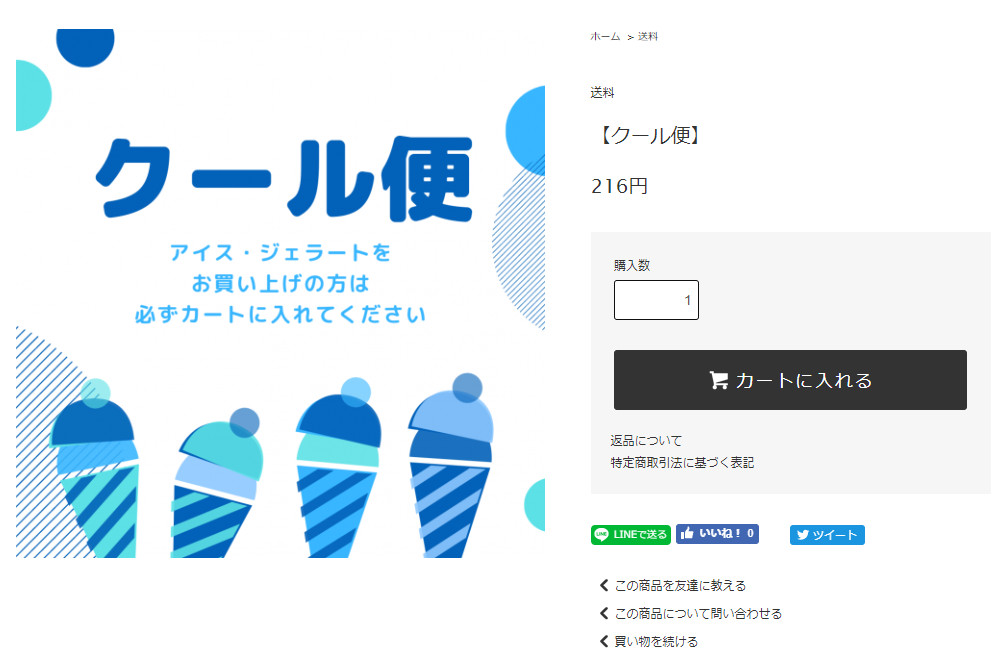The width and height of the screenshot is (1006, 666).
Task: Open the ホーム breadcrumb link
Action: click(x=605, y=37)
